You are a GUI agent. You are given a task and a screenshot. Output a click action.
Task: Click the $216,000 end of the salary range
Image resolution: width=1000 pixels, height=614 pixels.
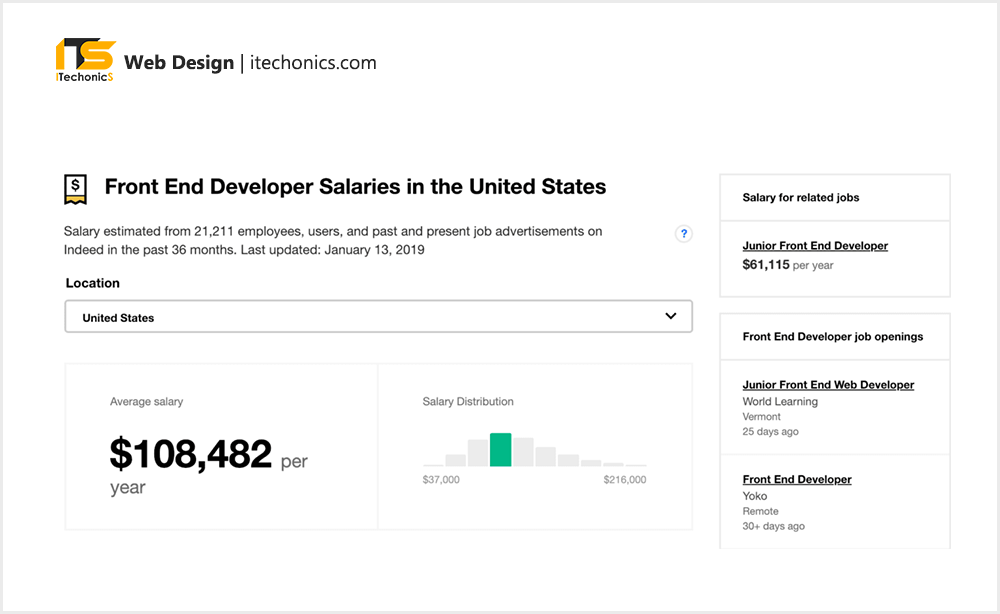(623, 479)
